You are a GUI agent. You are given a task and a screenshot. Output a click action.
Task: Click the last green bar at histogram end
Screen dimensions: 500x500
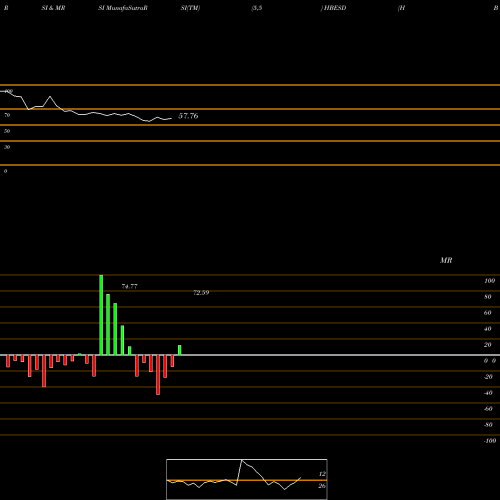pyautogui.click(x=180, y=350)
